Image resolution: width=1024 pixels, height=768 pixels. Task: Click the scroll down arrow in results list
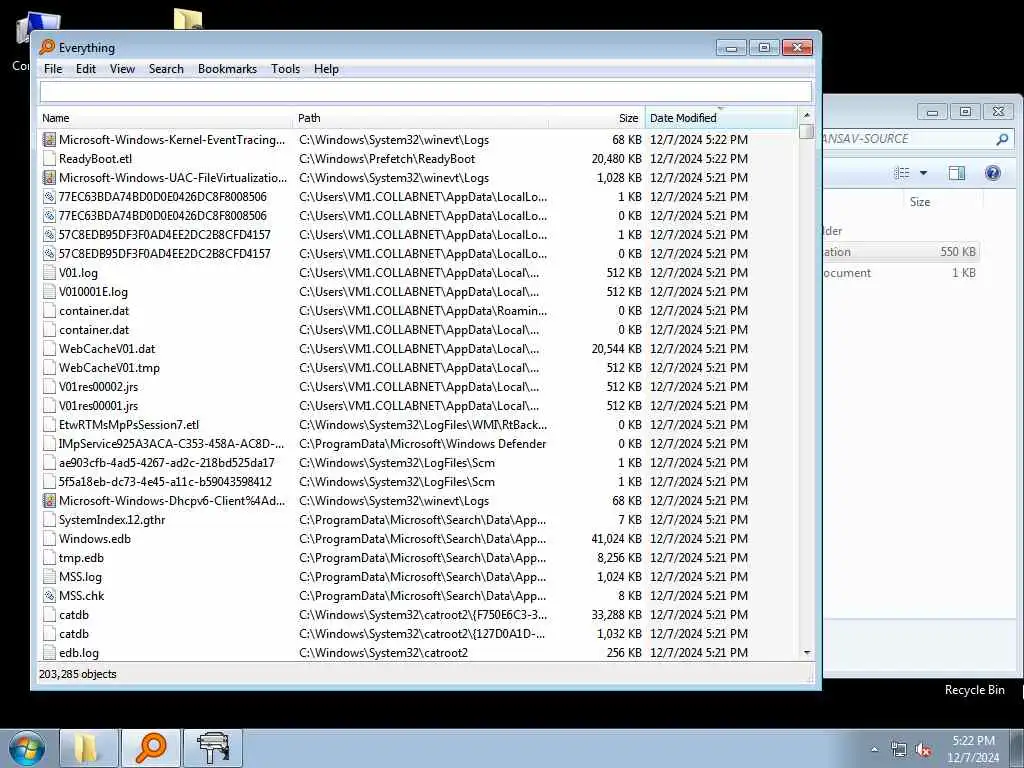[x=807, y=652]
